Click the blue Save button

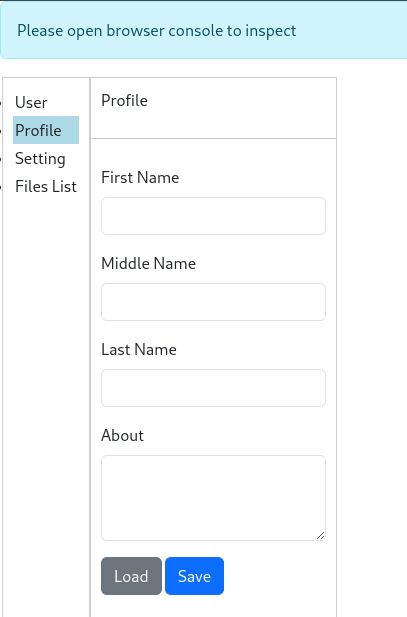click(x=194, y=576)
